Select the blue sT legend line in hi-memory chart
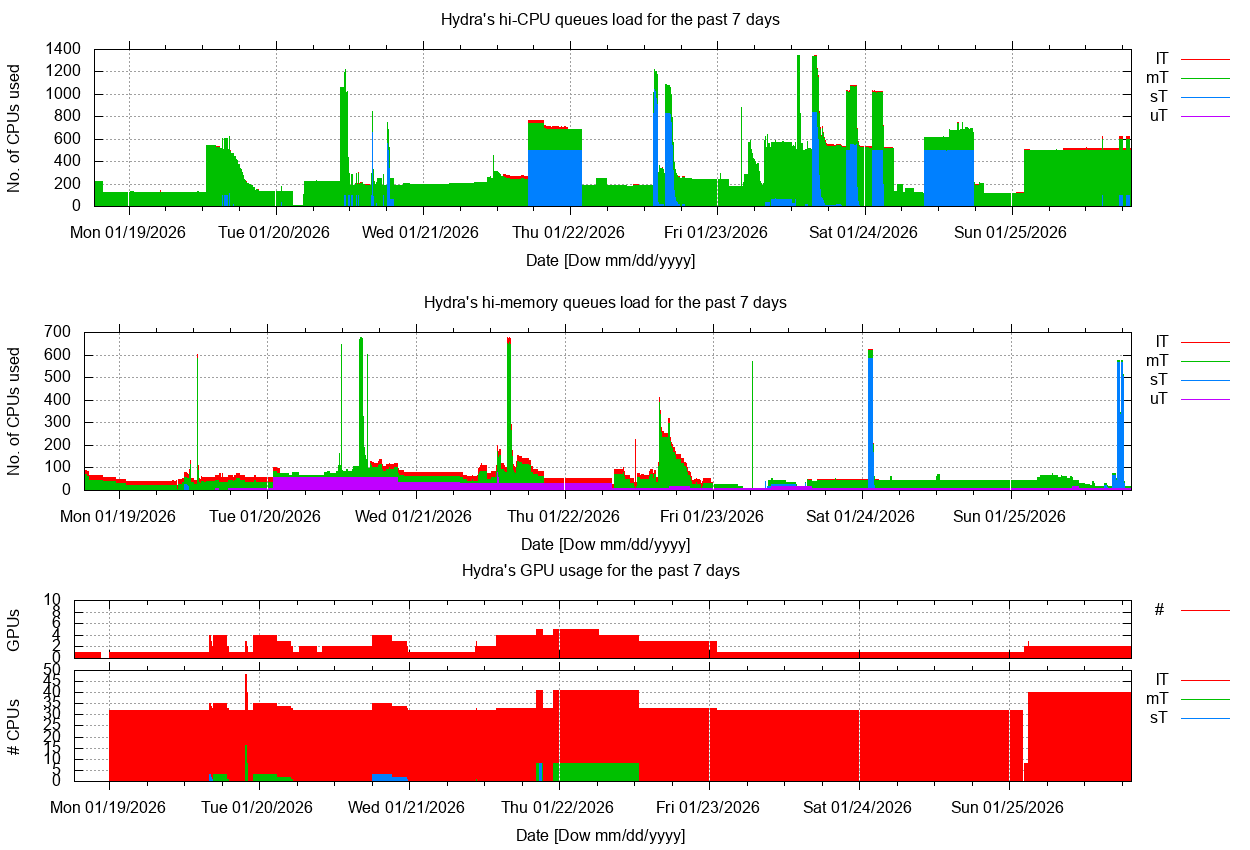Image resolution: width=1250 pixels, height=850 pixels. coord(1204,380)
